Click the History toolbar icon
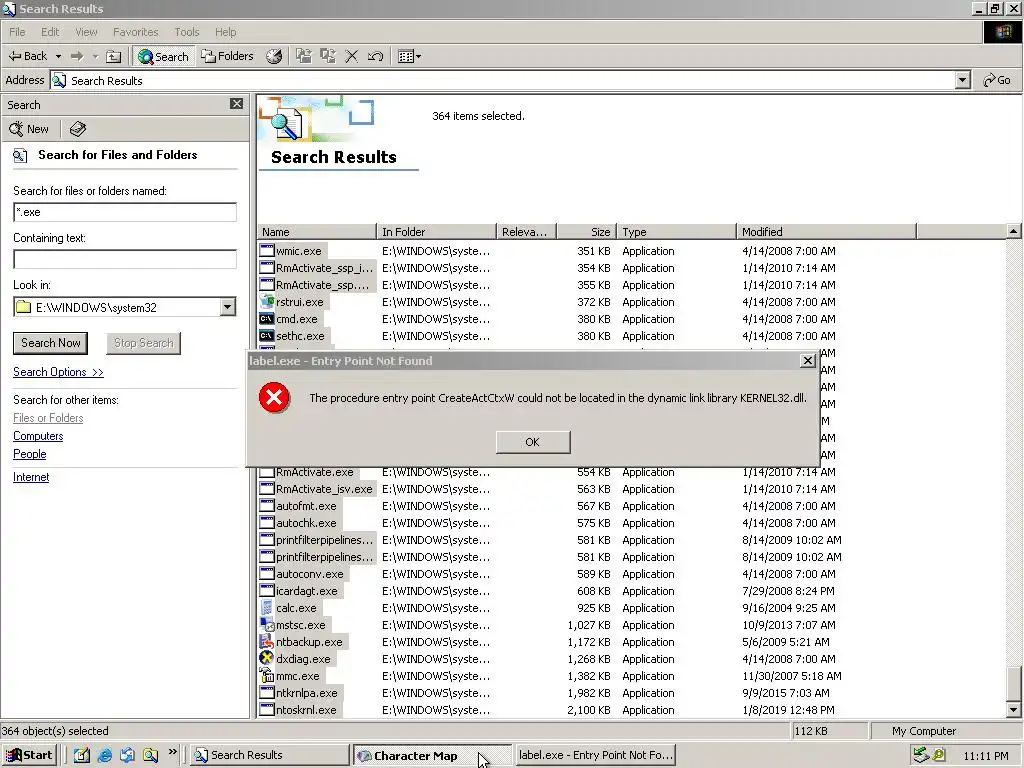1024x768 pixels. click(x=274, y=56)
